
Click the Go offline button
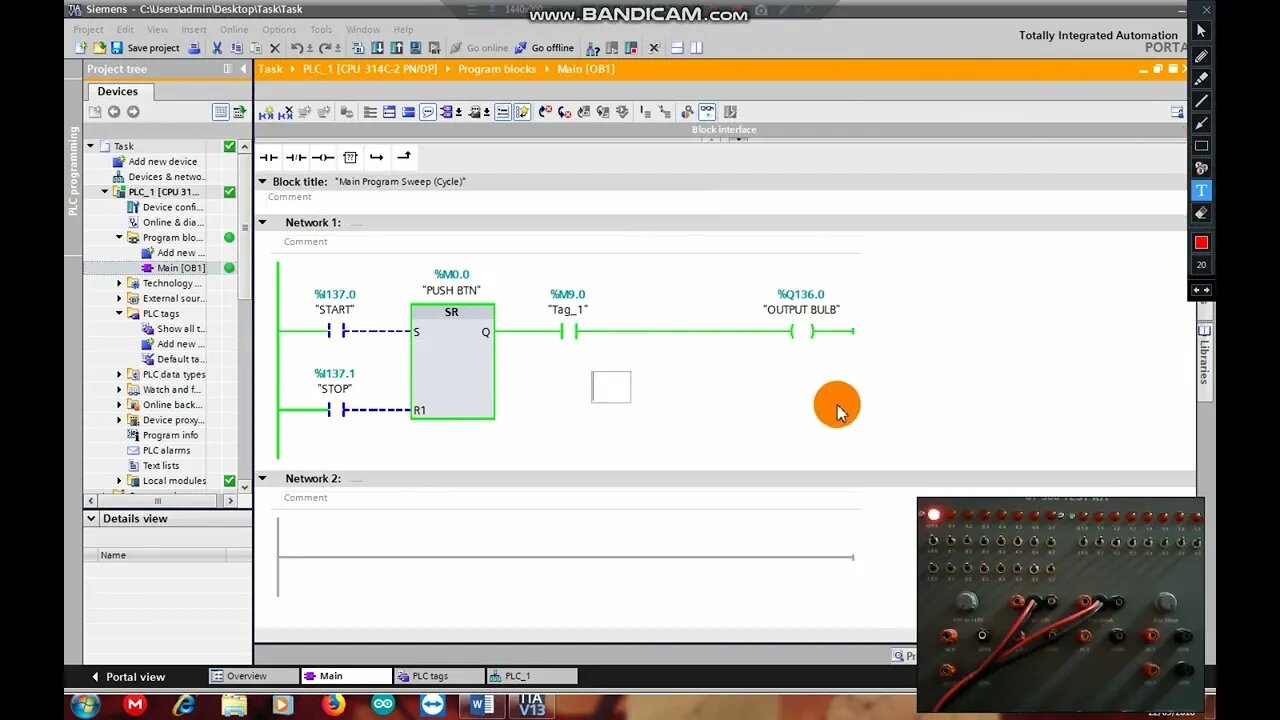click(x=544, y=48)
